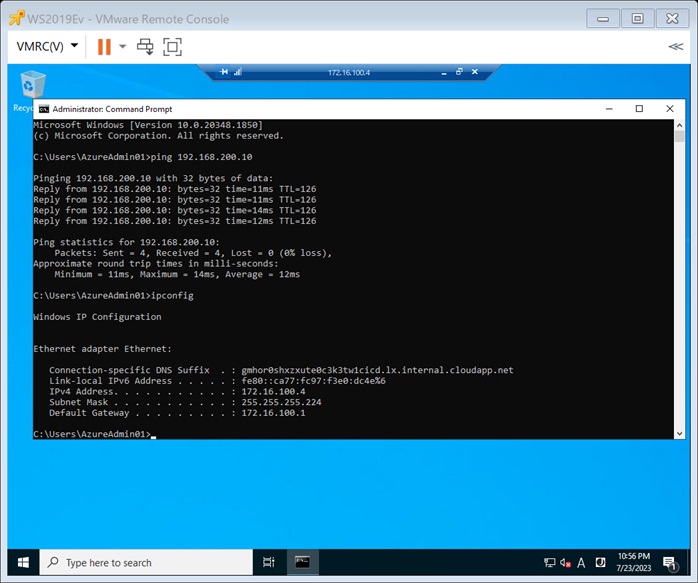Image resolution: width=698 pixels, height=583 pixels.
Task: Expand the power options arrow next to pause
Action: (123, 46)
